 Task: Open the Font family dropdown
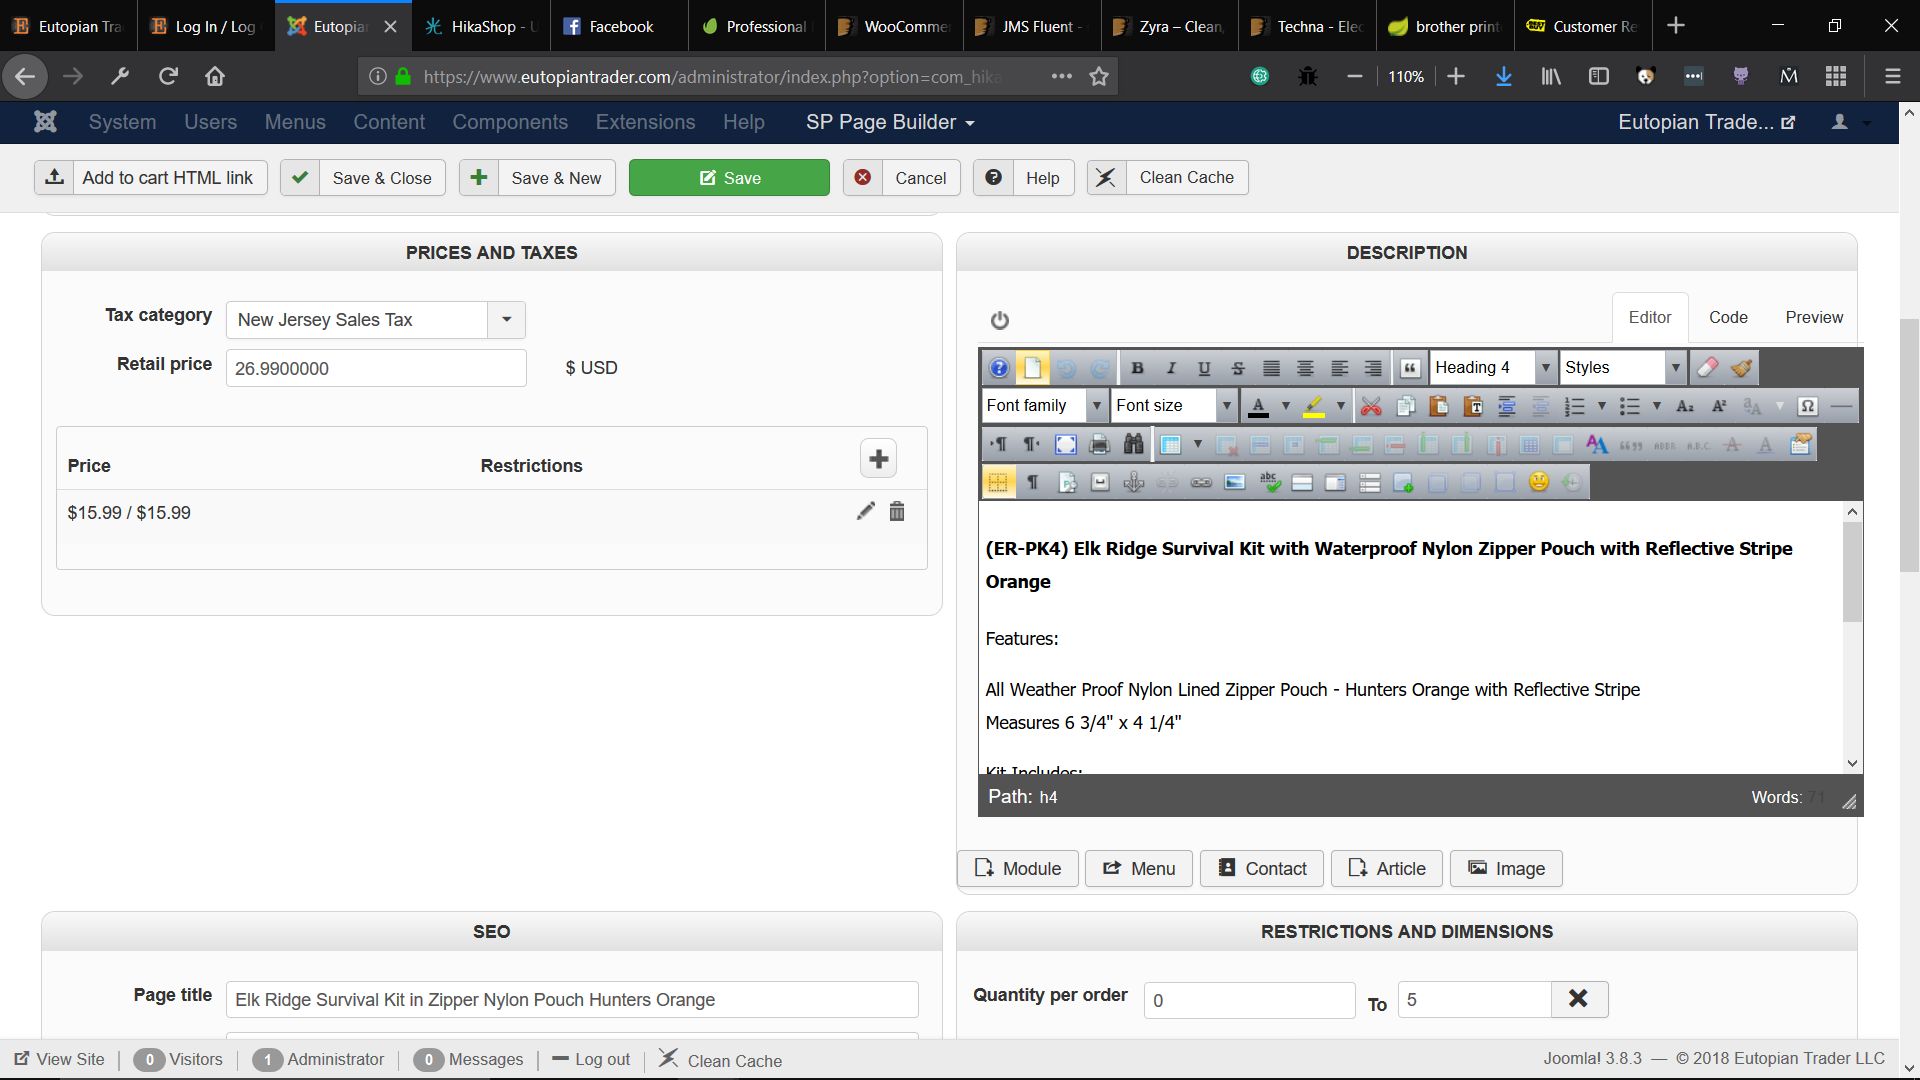coord(1096,406)
